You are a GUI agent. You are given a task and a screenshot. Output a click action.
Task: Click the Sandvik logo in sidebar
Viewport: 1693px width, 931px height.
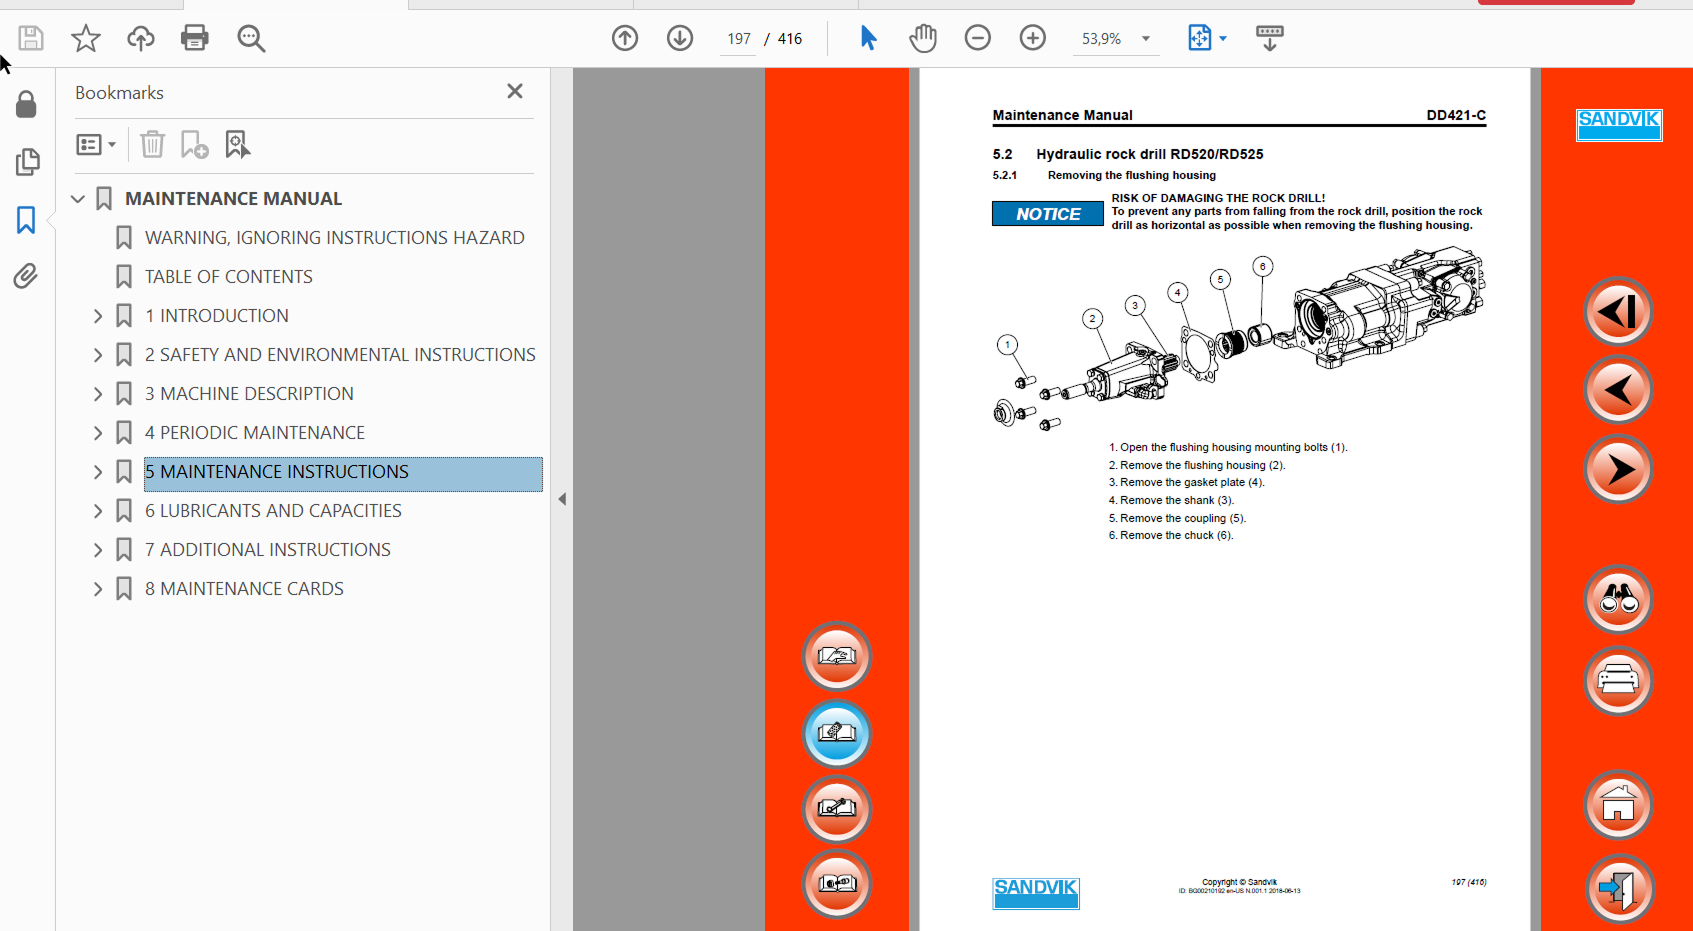pos(1619,125)
